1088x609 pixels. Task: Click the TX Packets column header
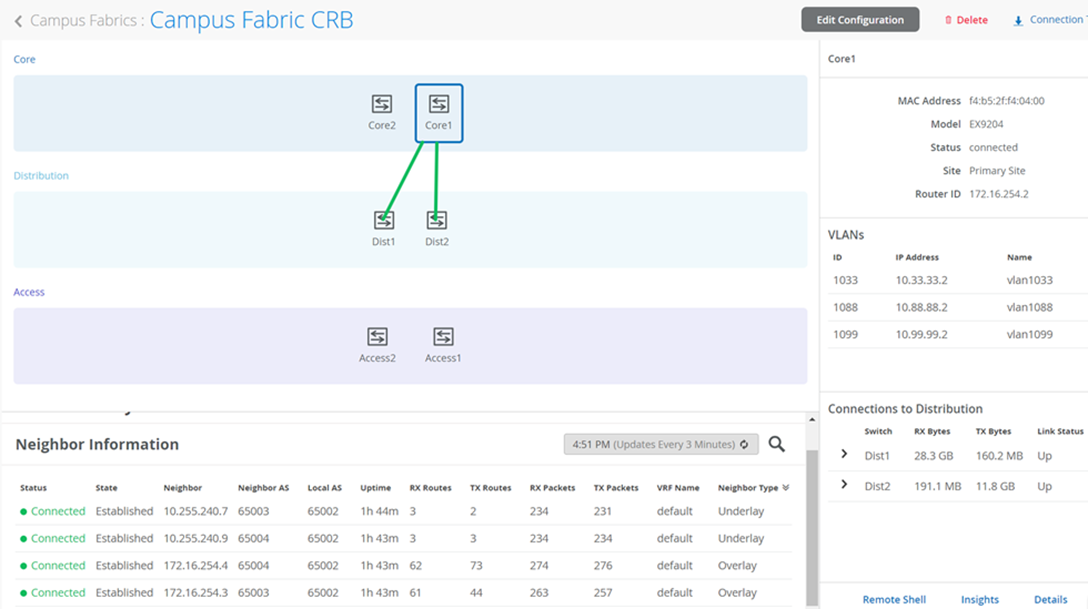coord(616,488)
